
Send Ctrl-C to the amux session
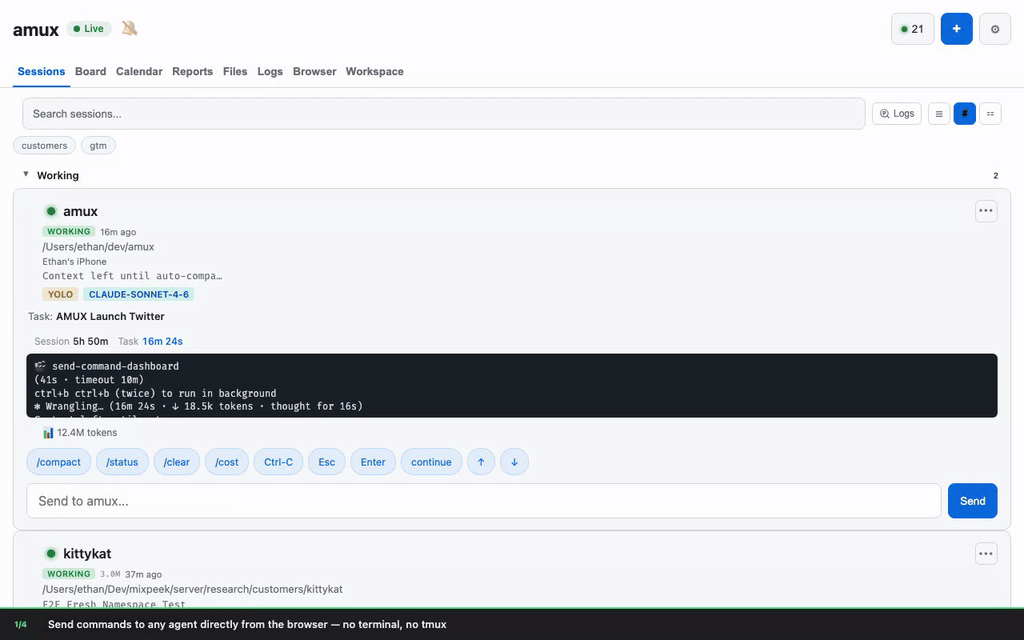pyautogui.click(x=278, y=462)
